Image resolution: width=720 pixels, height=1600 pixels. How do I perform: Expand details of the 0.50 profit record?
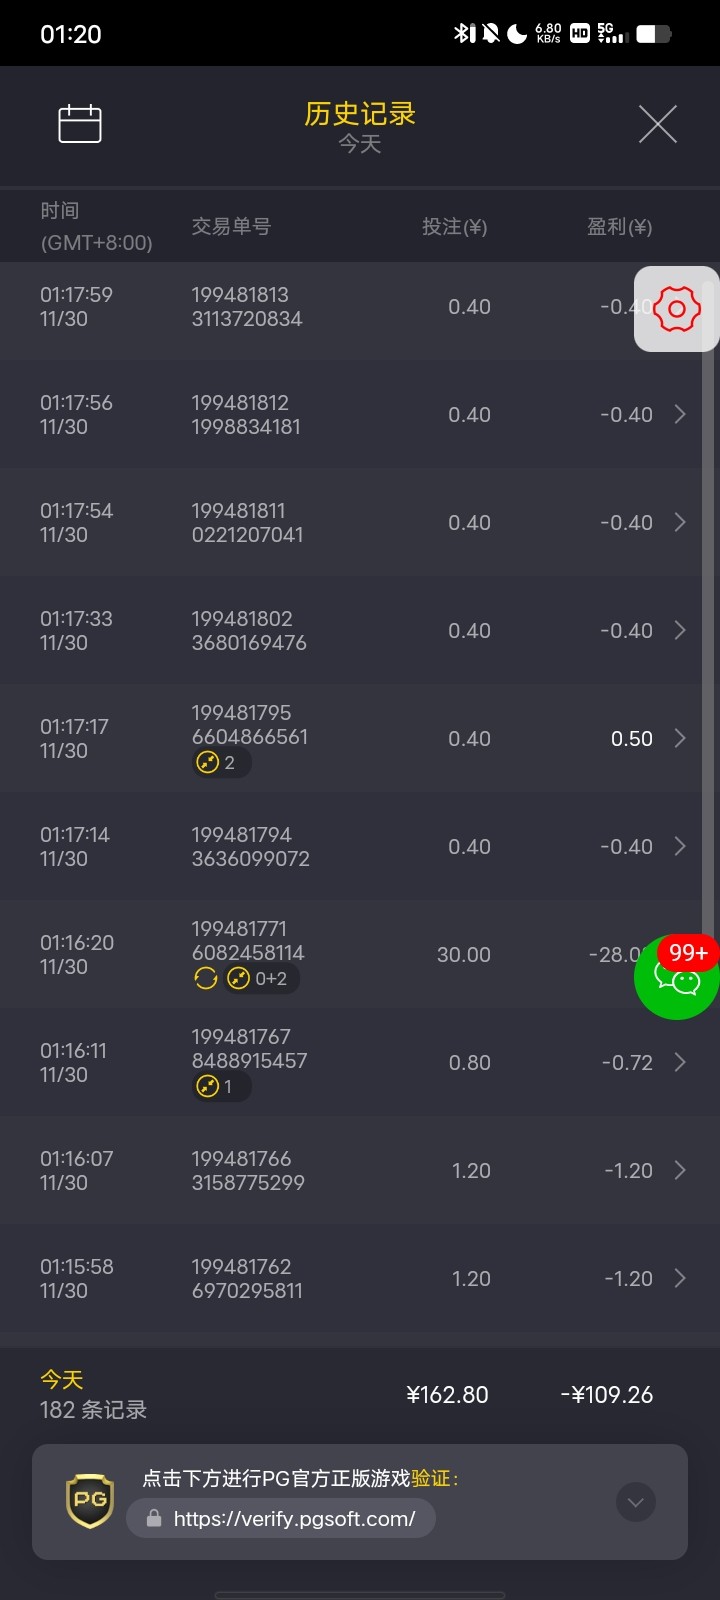(x=680, y=738)
